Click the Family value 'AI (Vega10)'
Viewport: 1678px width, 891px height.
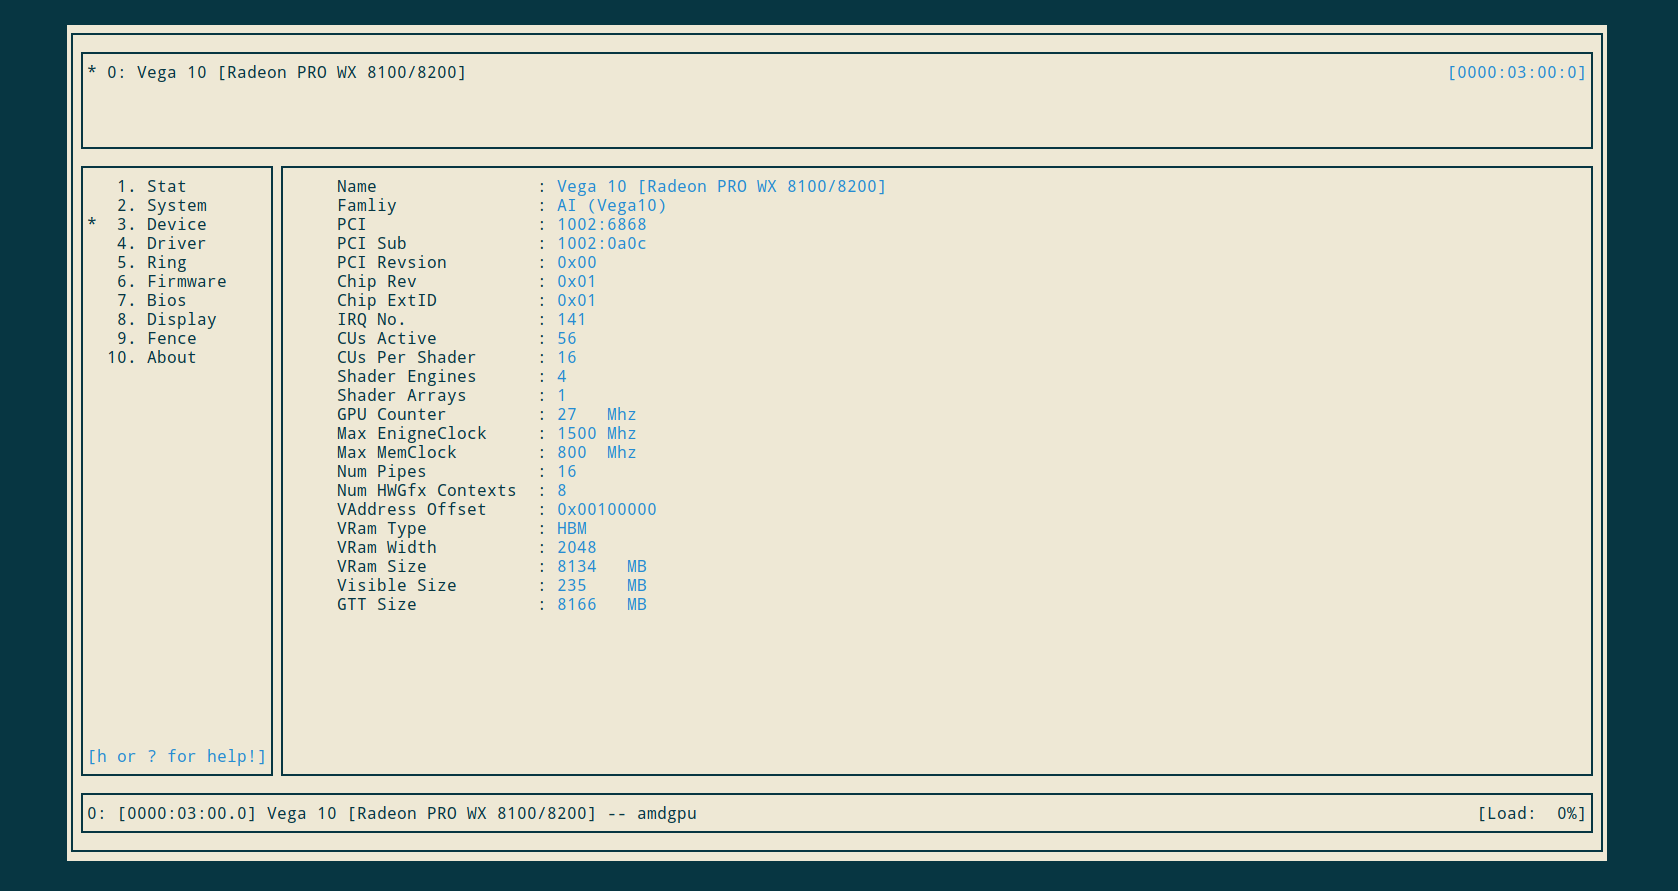[x=612, y=205]
